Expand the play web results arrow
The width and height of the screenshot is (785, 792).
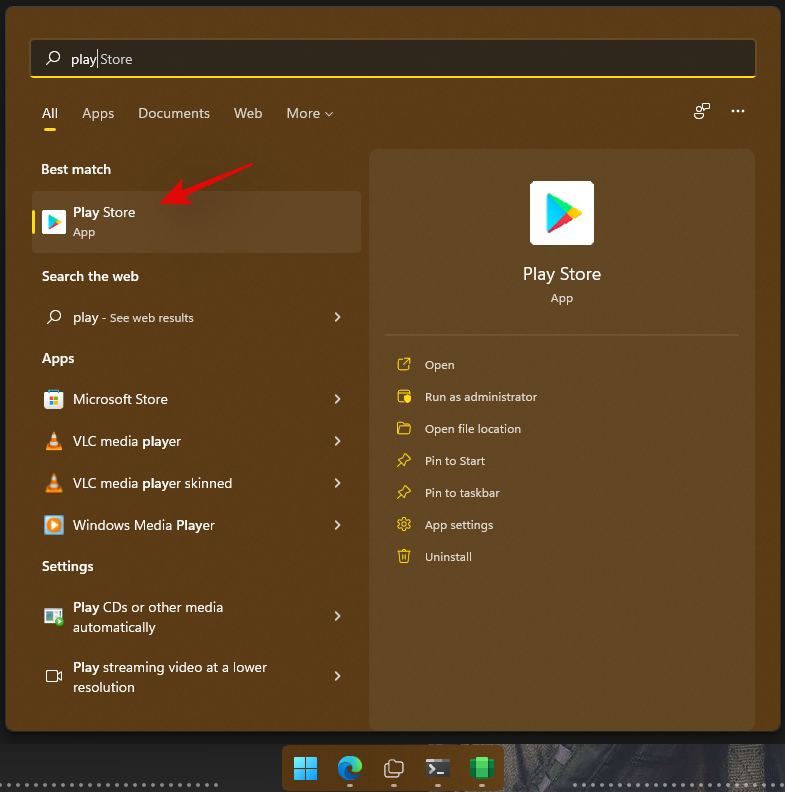click(337, 317)
